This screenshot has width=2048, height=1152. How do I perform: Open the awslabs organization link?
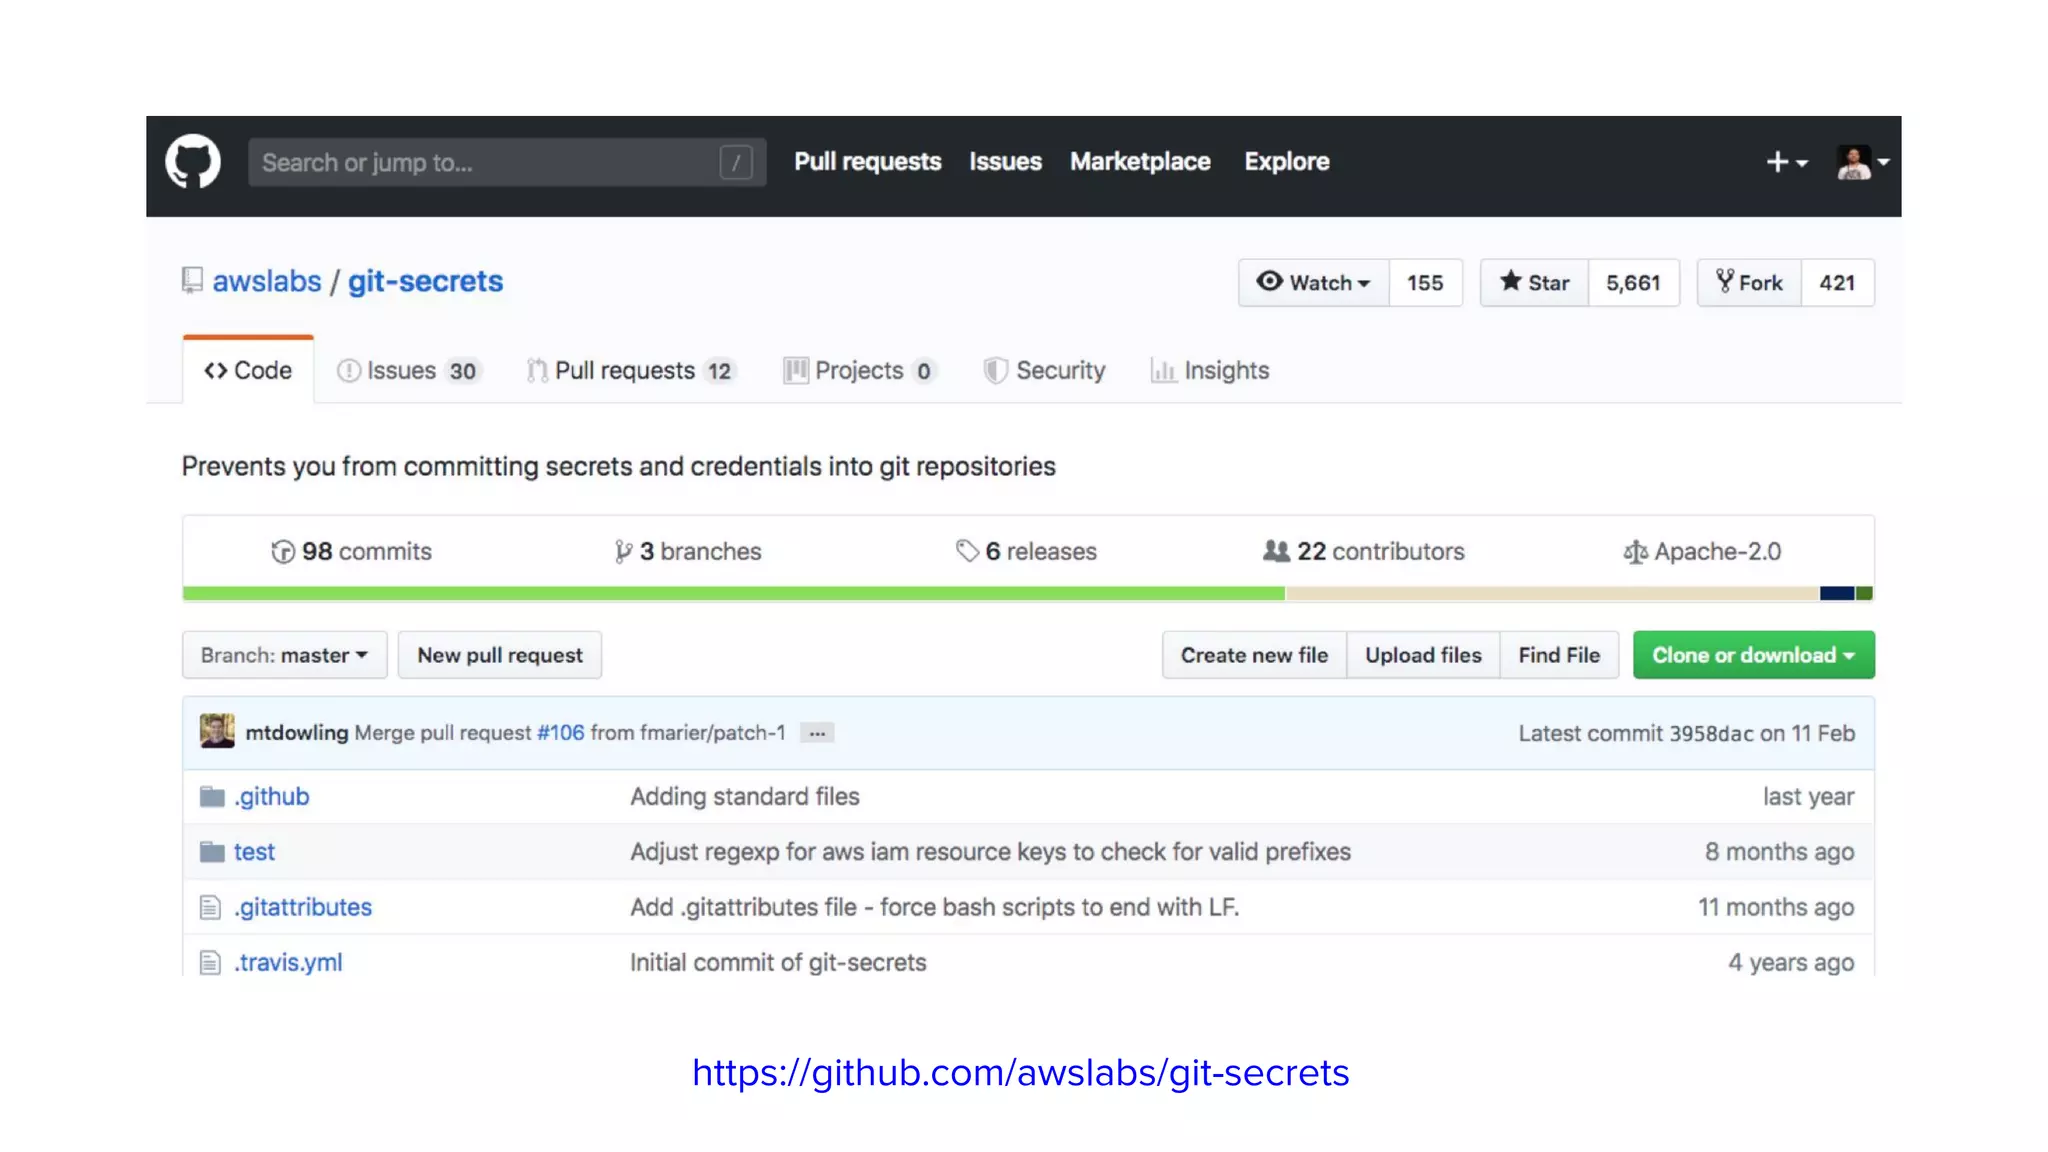(x=267, y=281)
